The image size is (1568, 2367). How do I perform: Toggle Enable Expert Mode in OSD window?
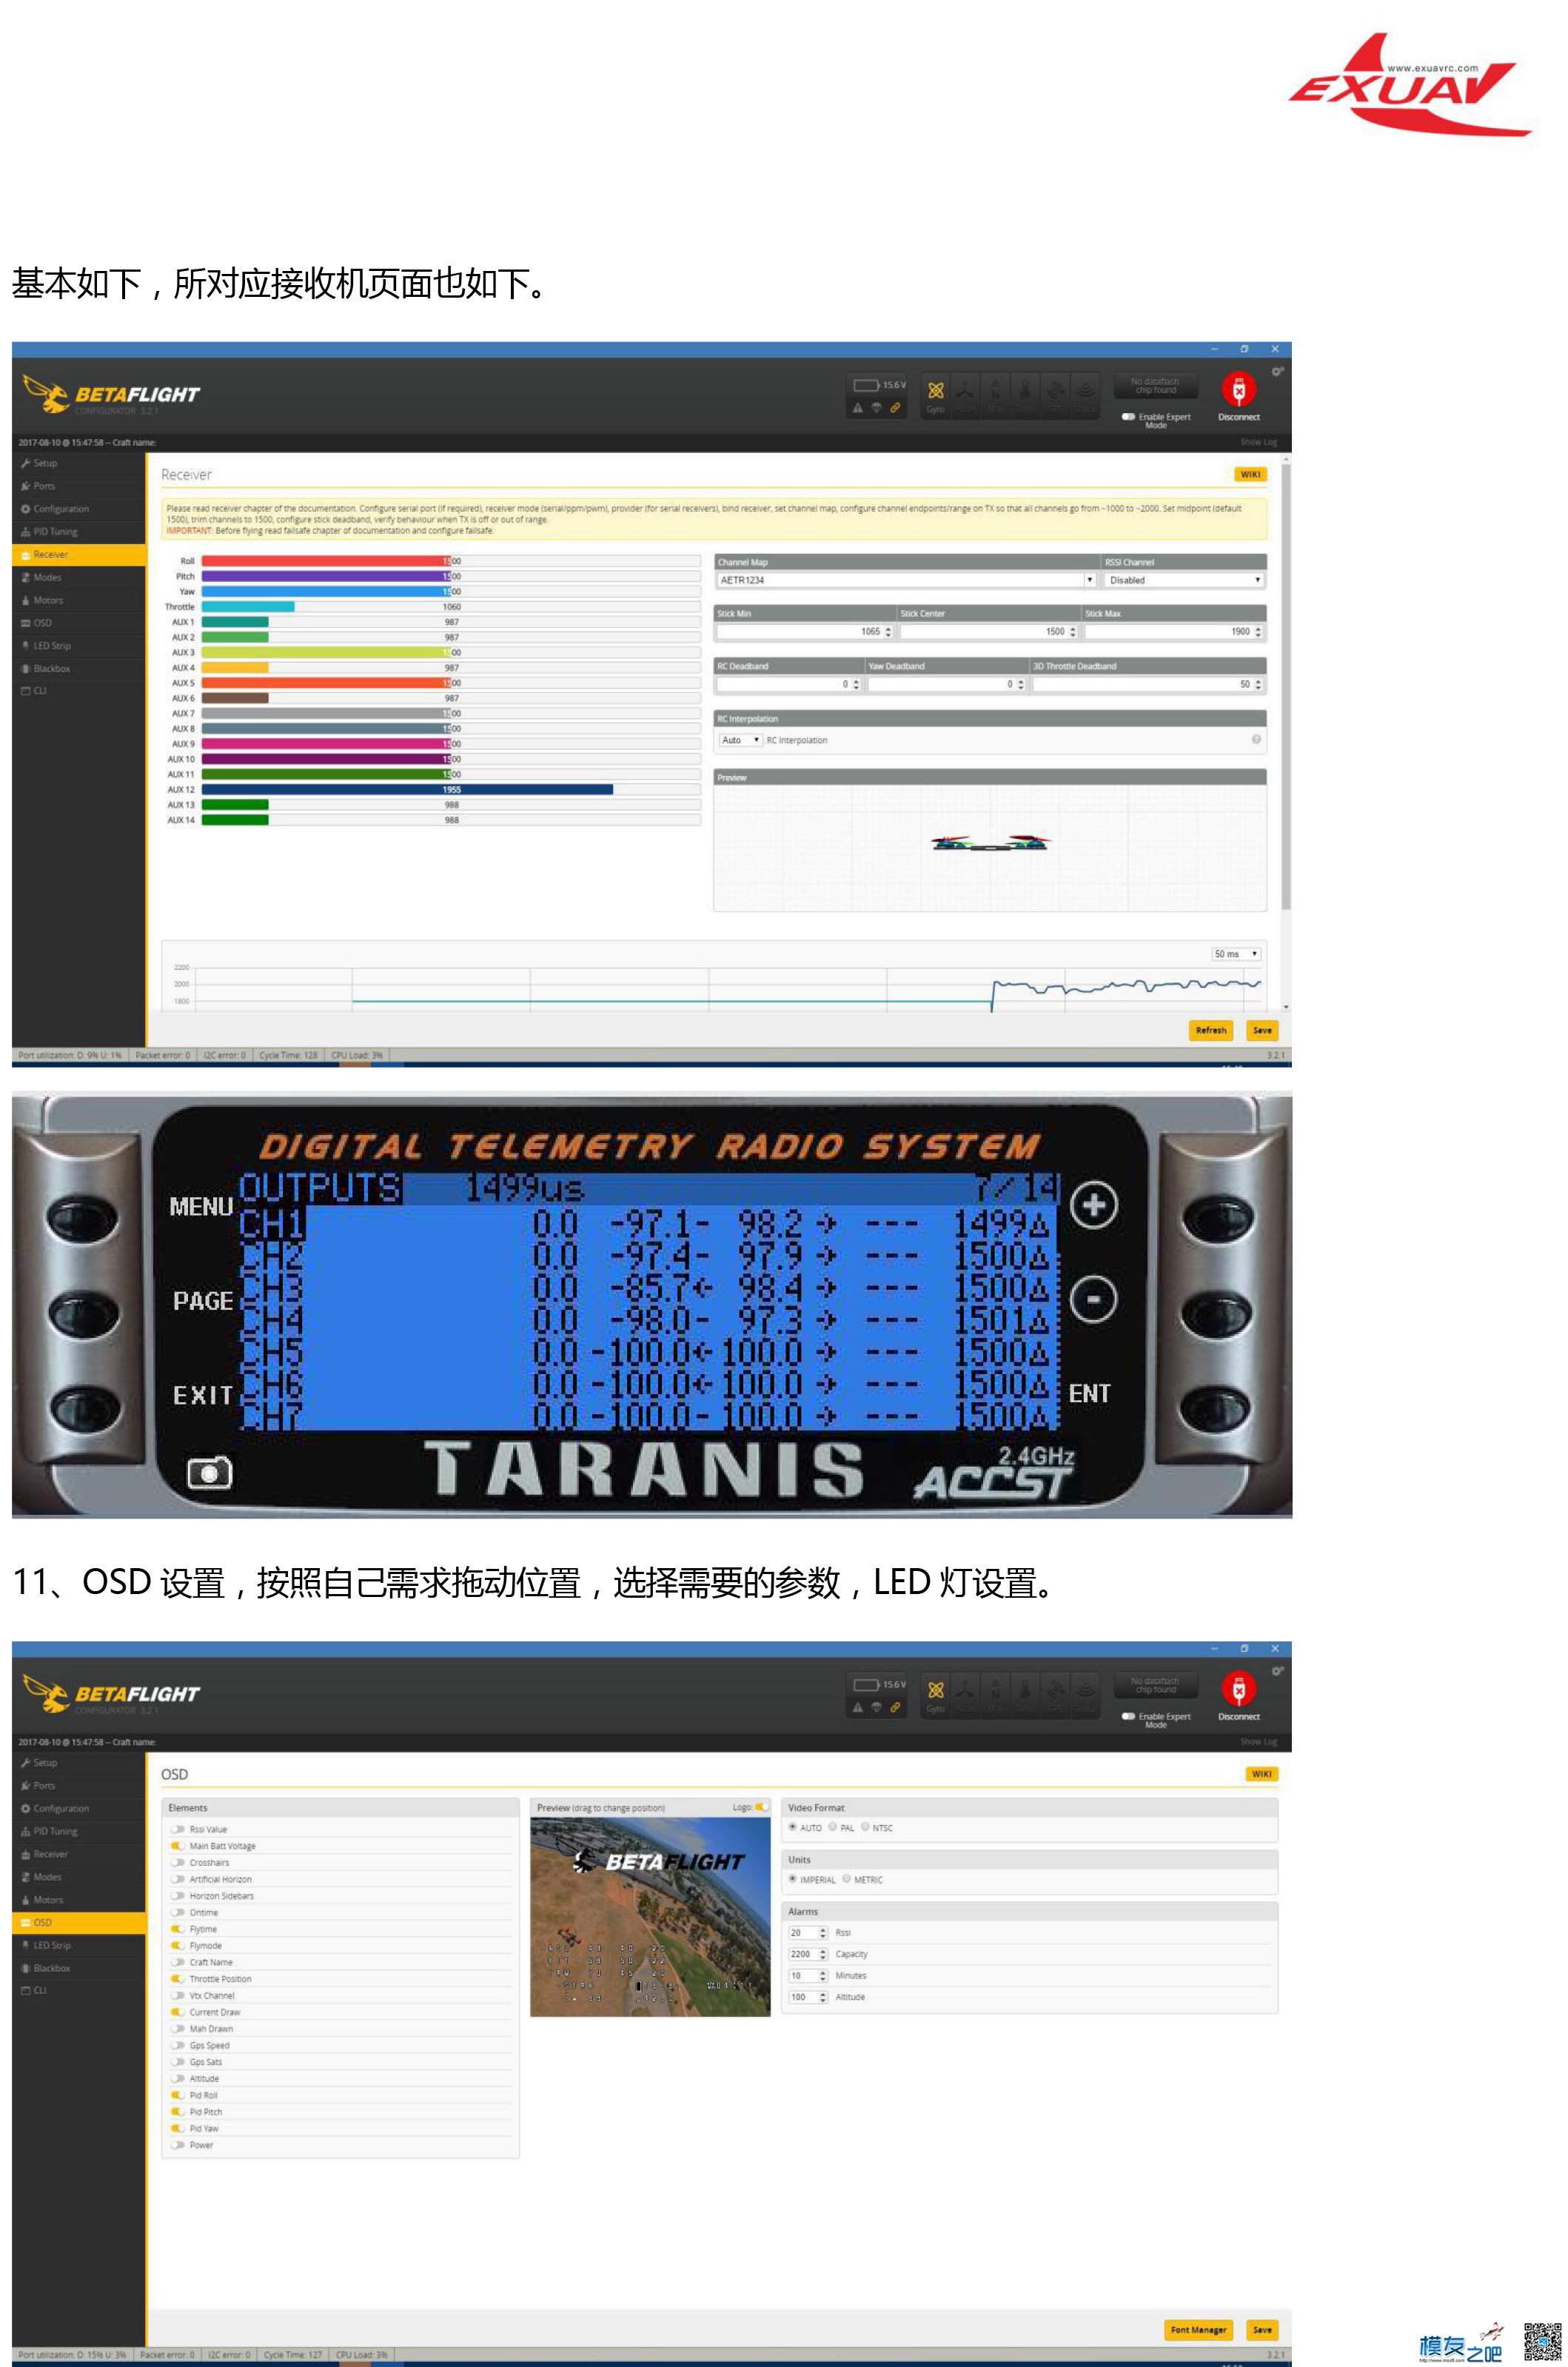pyautogui.click(x=1128, y=1716)
